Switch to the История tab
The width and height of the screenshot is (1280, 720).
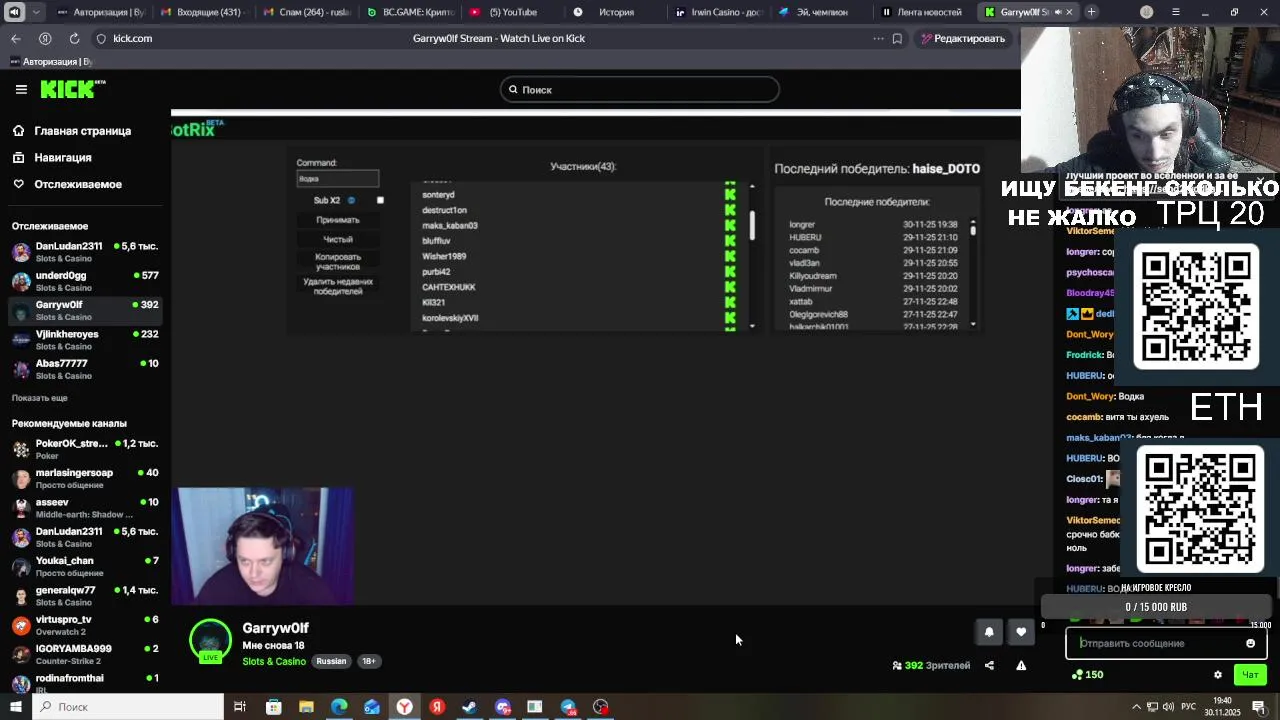(x=614, y=12)
